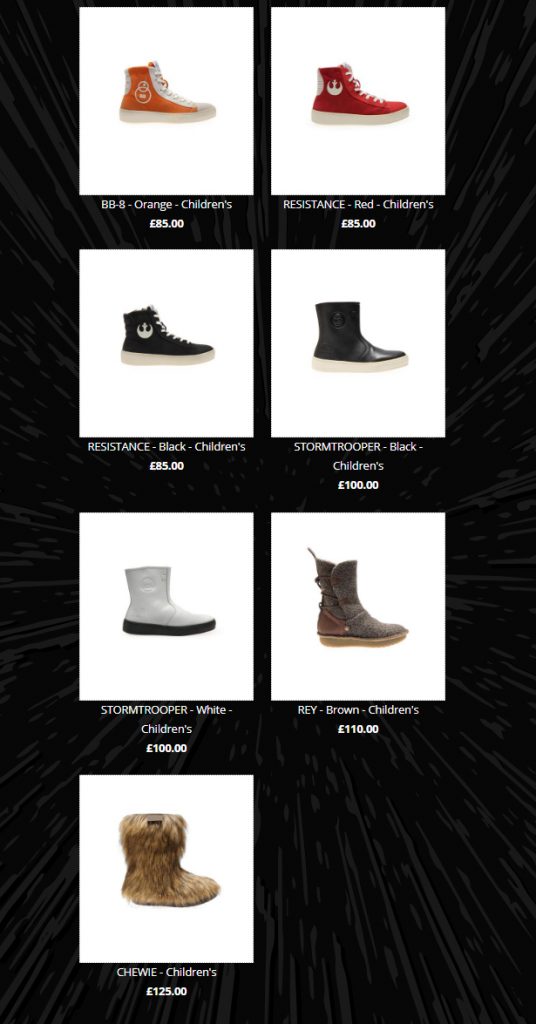Open the furry Chewie boot image
This screenshot has height=1024, width=536.
(x=166, y=869)
